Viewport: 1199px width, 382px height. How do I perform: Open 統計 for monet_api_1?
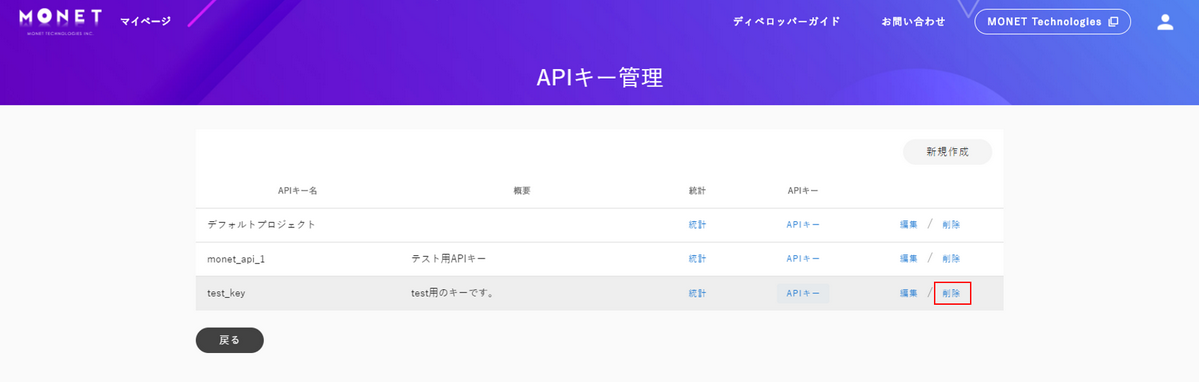click(697, 259)
